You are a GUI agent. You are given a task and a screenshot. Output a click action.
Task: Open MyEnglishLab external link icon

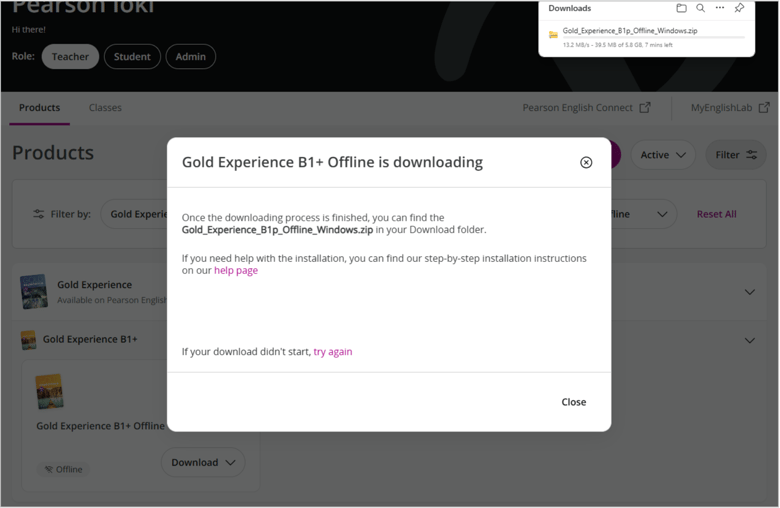764,107
